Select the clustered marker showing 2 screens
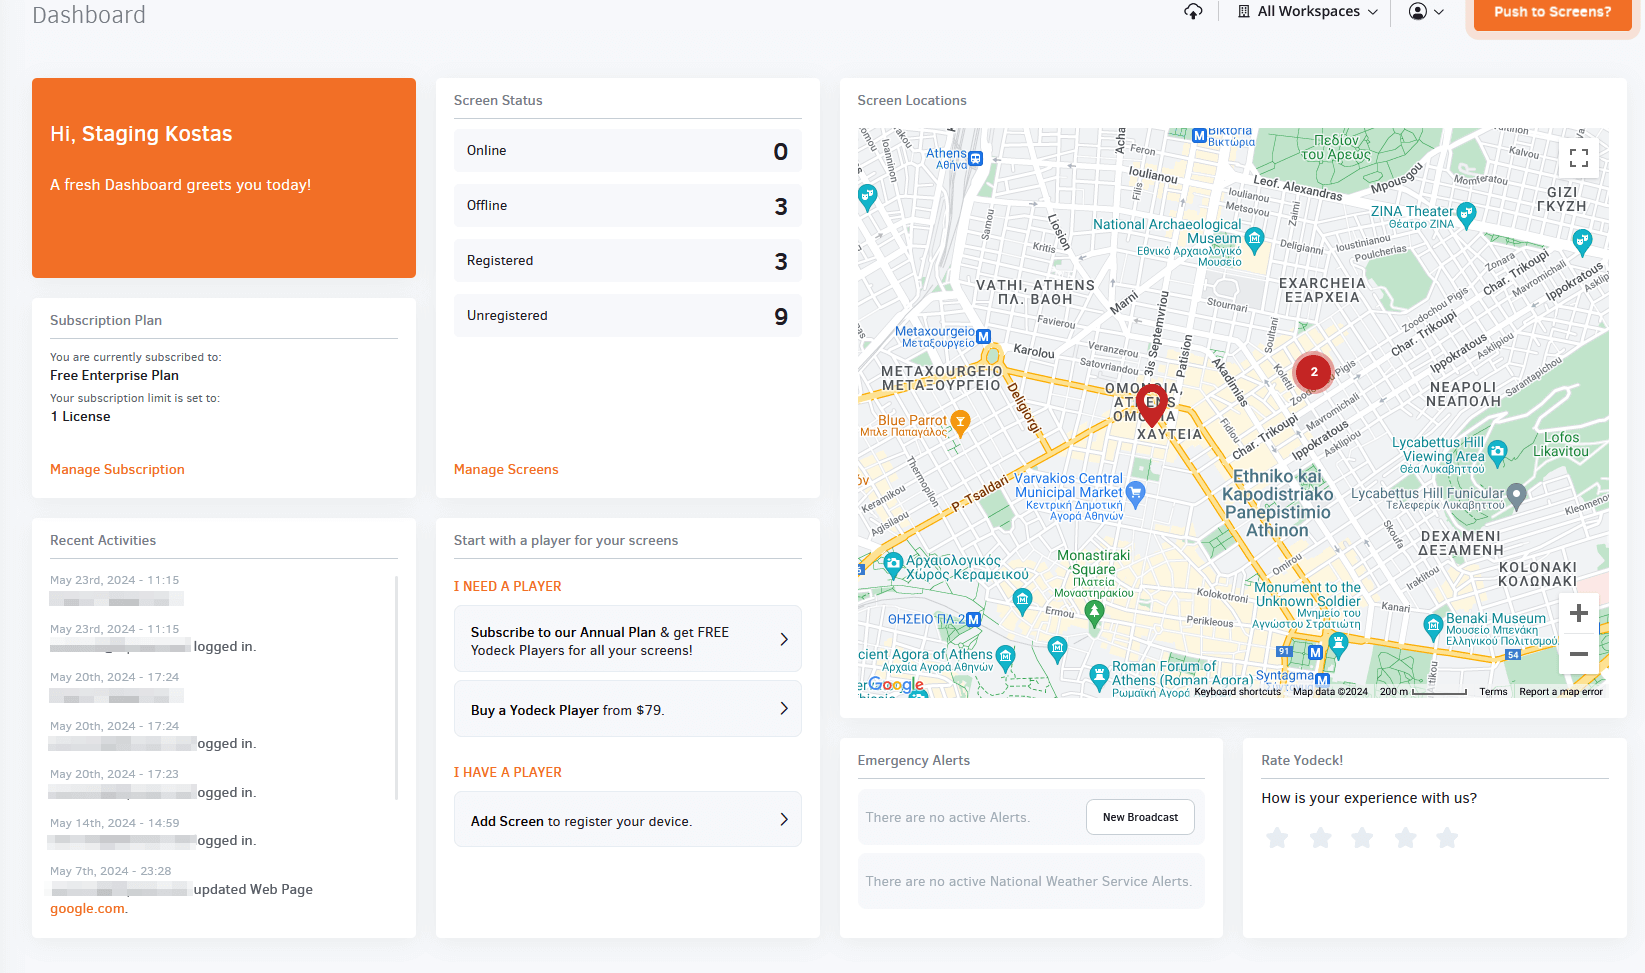The height and width of the screenshot is (973, 1645). pyautogui.click(x=1313, y=372)
